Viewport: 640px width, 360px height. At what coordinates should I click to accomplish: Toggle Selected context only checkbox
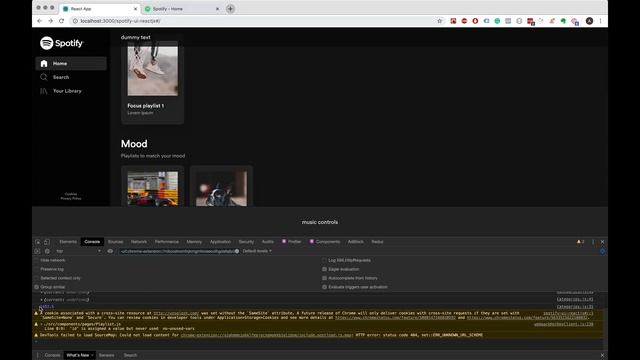[37, 278]
